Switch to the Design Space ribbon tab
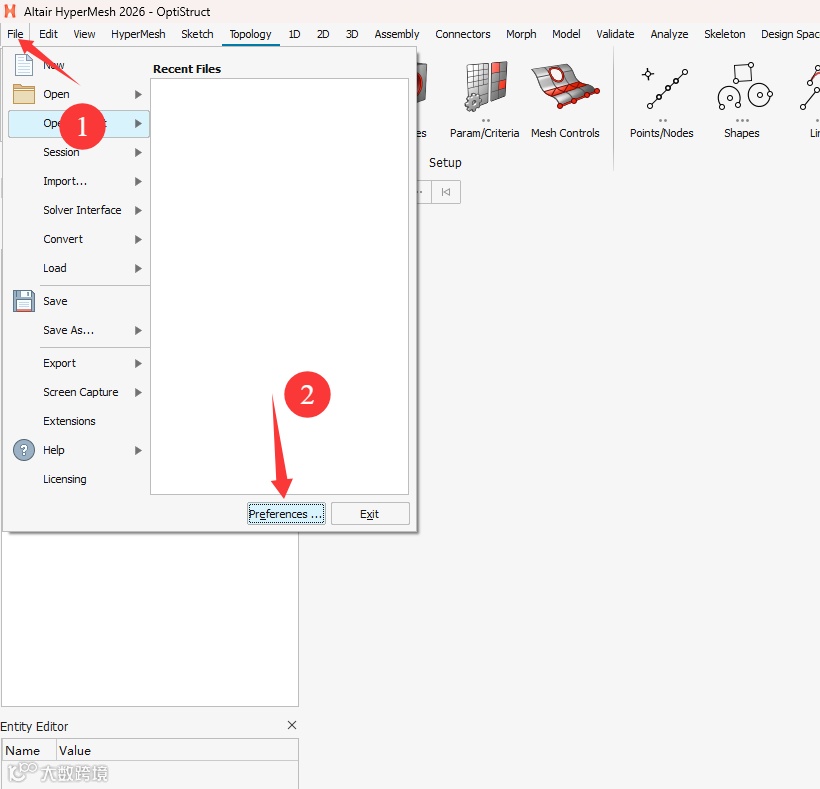The width and height of the screenshot is (820, 789). point(789,34)
